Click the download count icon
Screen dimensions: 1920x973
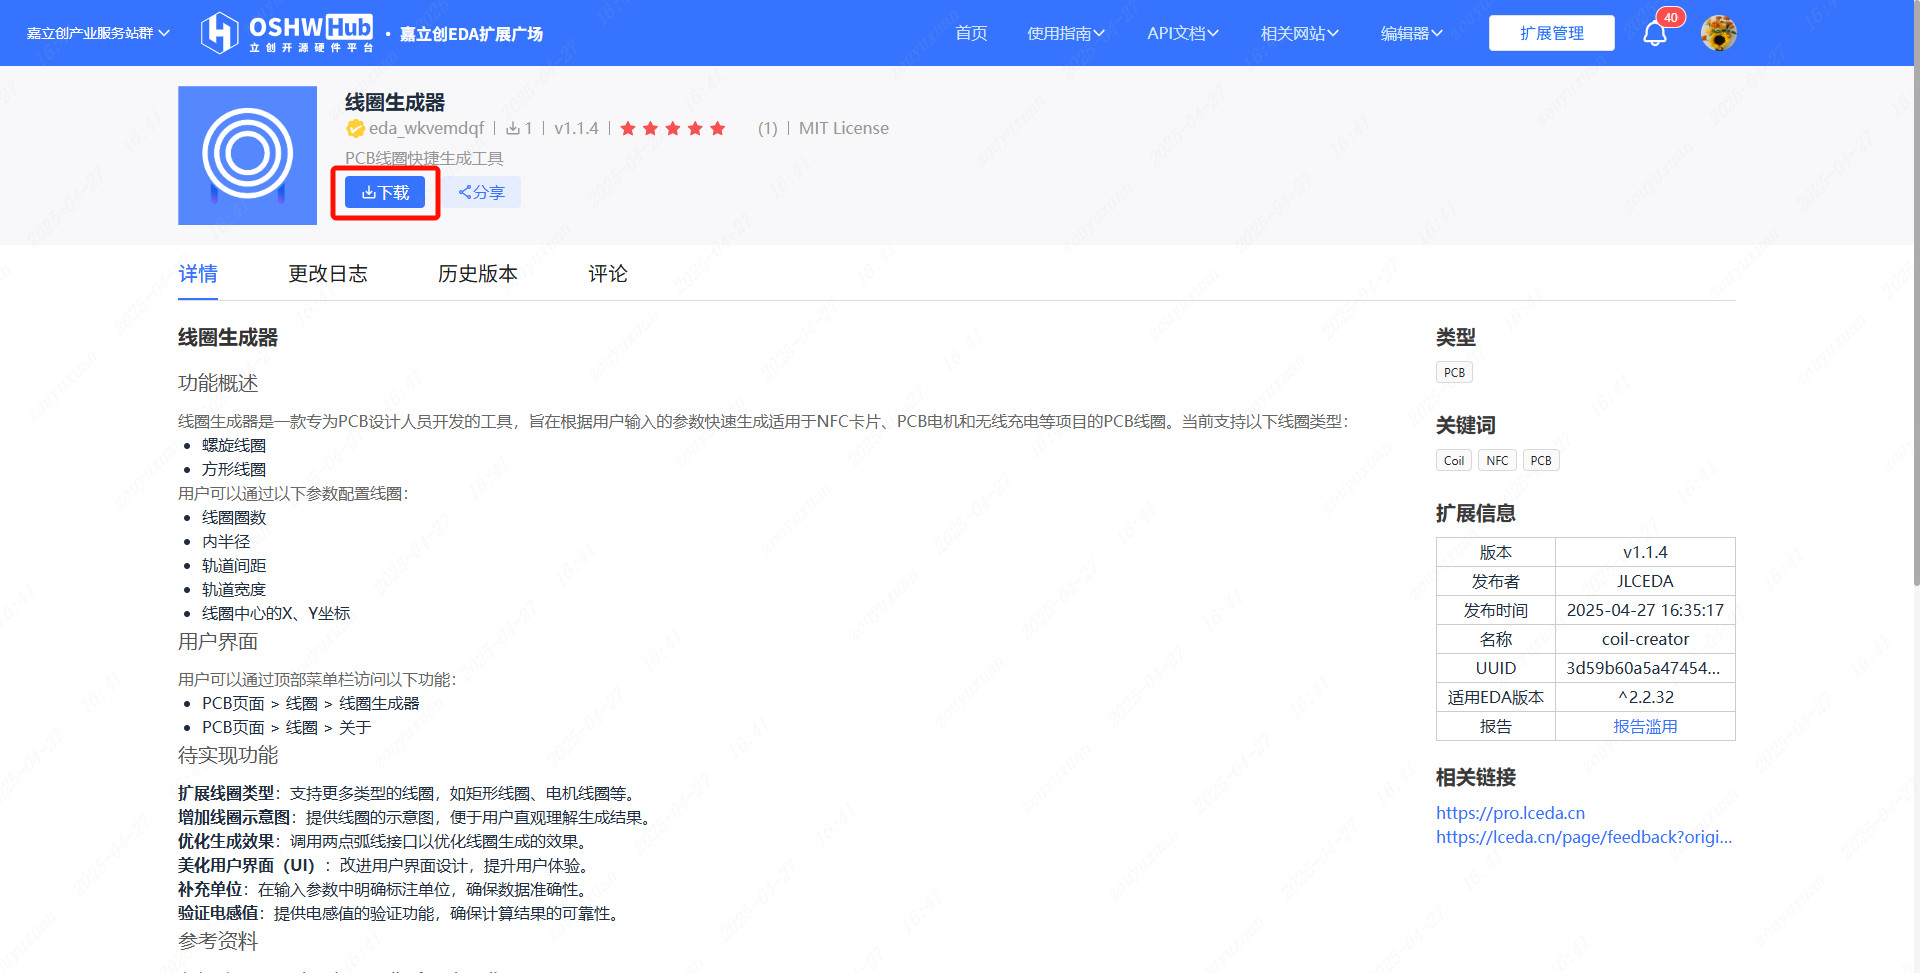coord(513,128)
